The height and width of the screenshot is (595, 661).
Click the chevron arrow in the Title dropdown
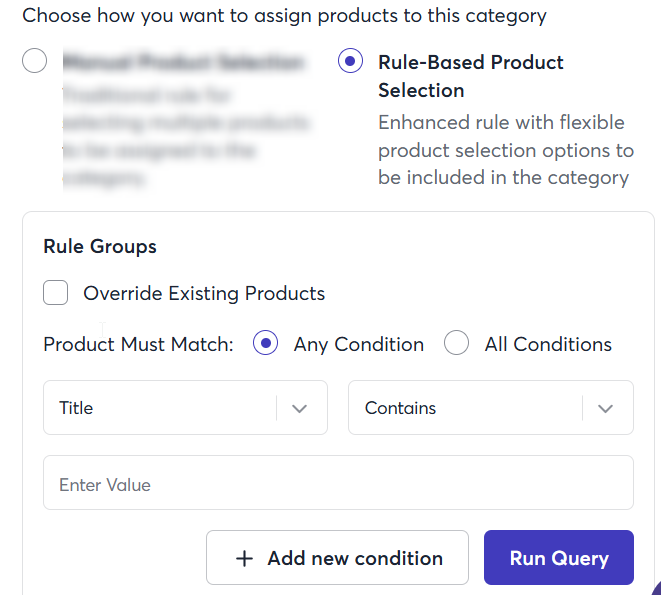[x=300, y=408]
